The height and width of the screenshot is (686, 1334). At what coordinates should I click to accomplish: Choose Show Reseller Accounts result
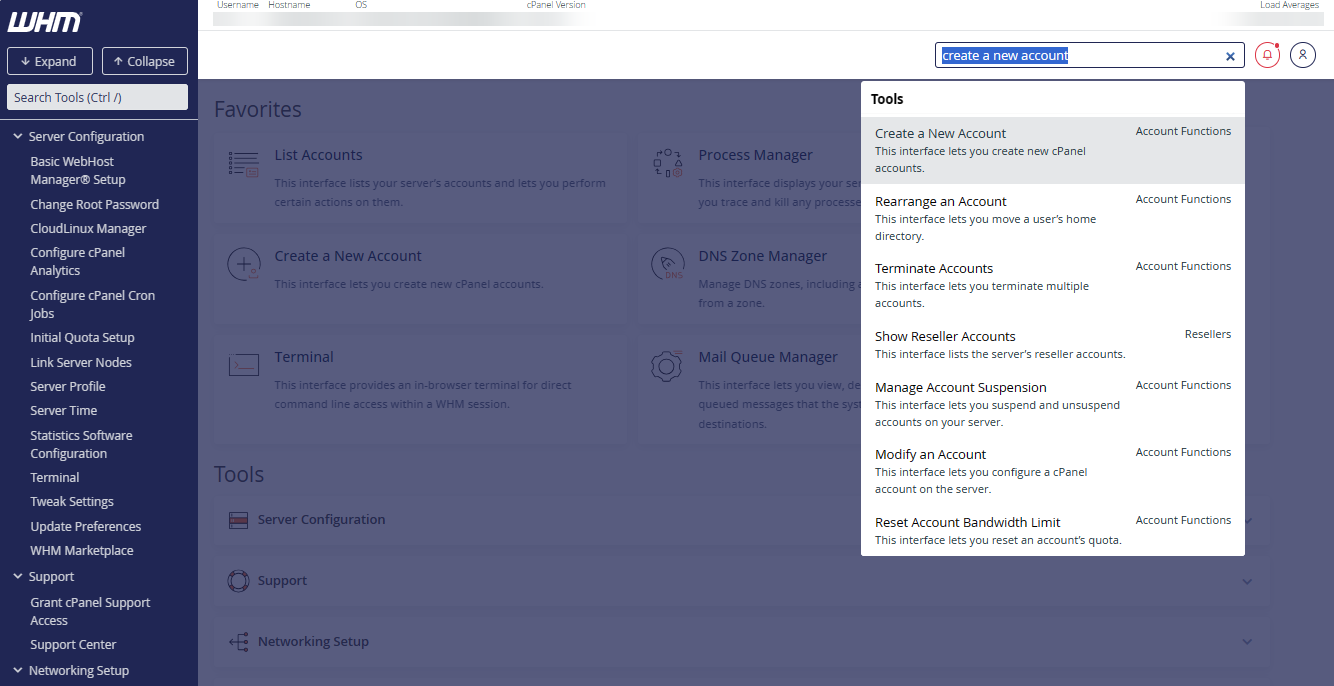[x=1053, y=345]
